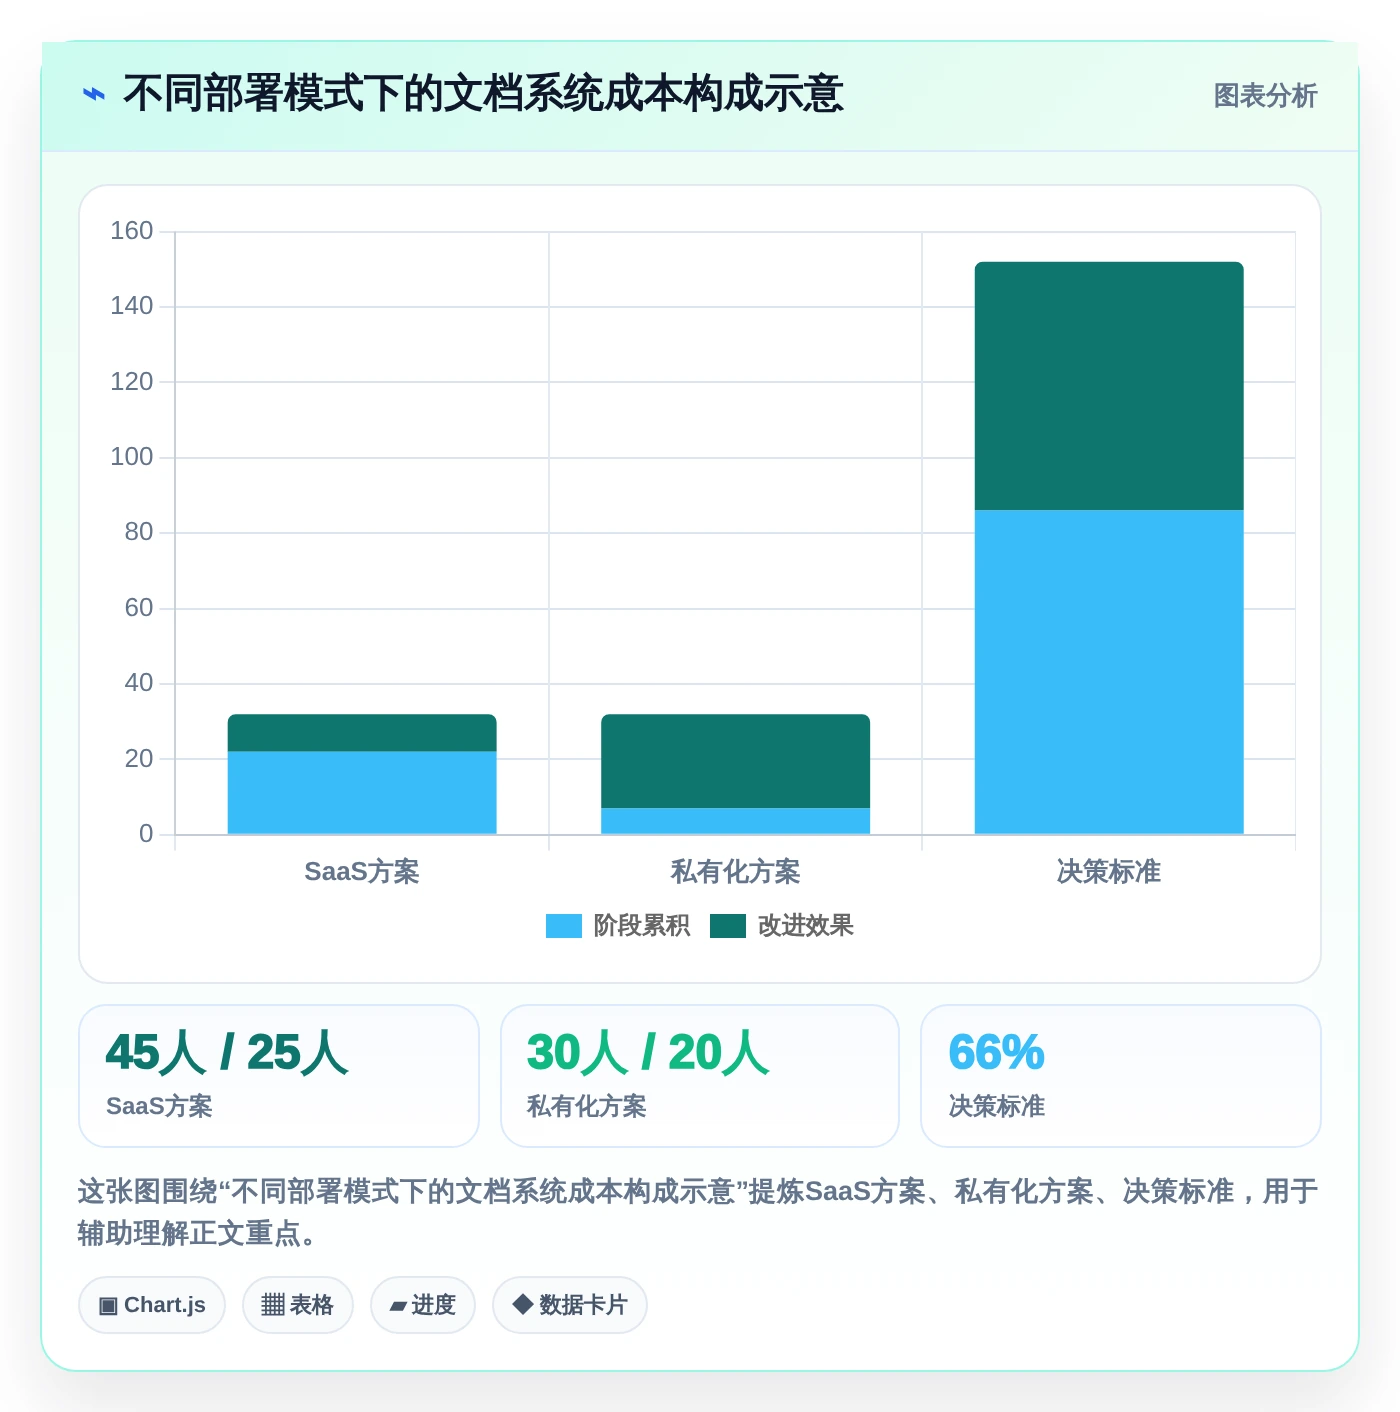This screenshot has height=1412, width=1400.
Task: Click the 66% data card value
Action: tap(997, 1053)
